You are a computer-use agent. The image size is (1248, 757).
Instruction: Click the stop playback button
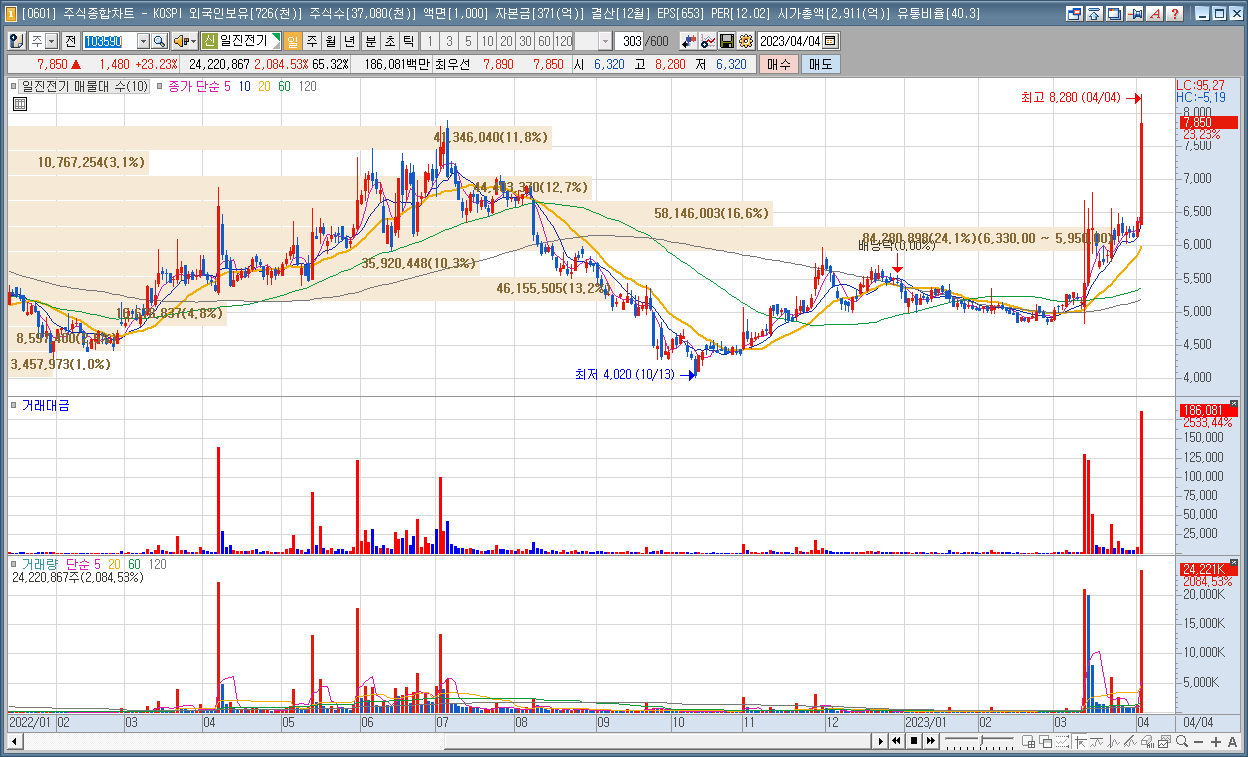pyautogui.click(x=913, y=741)
